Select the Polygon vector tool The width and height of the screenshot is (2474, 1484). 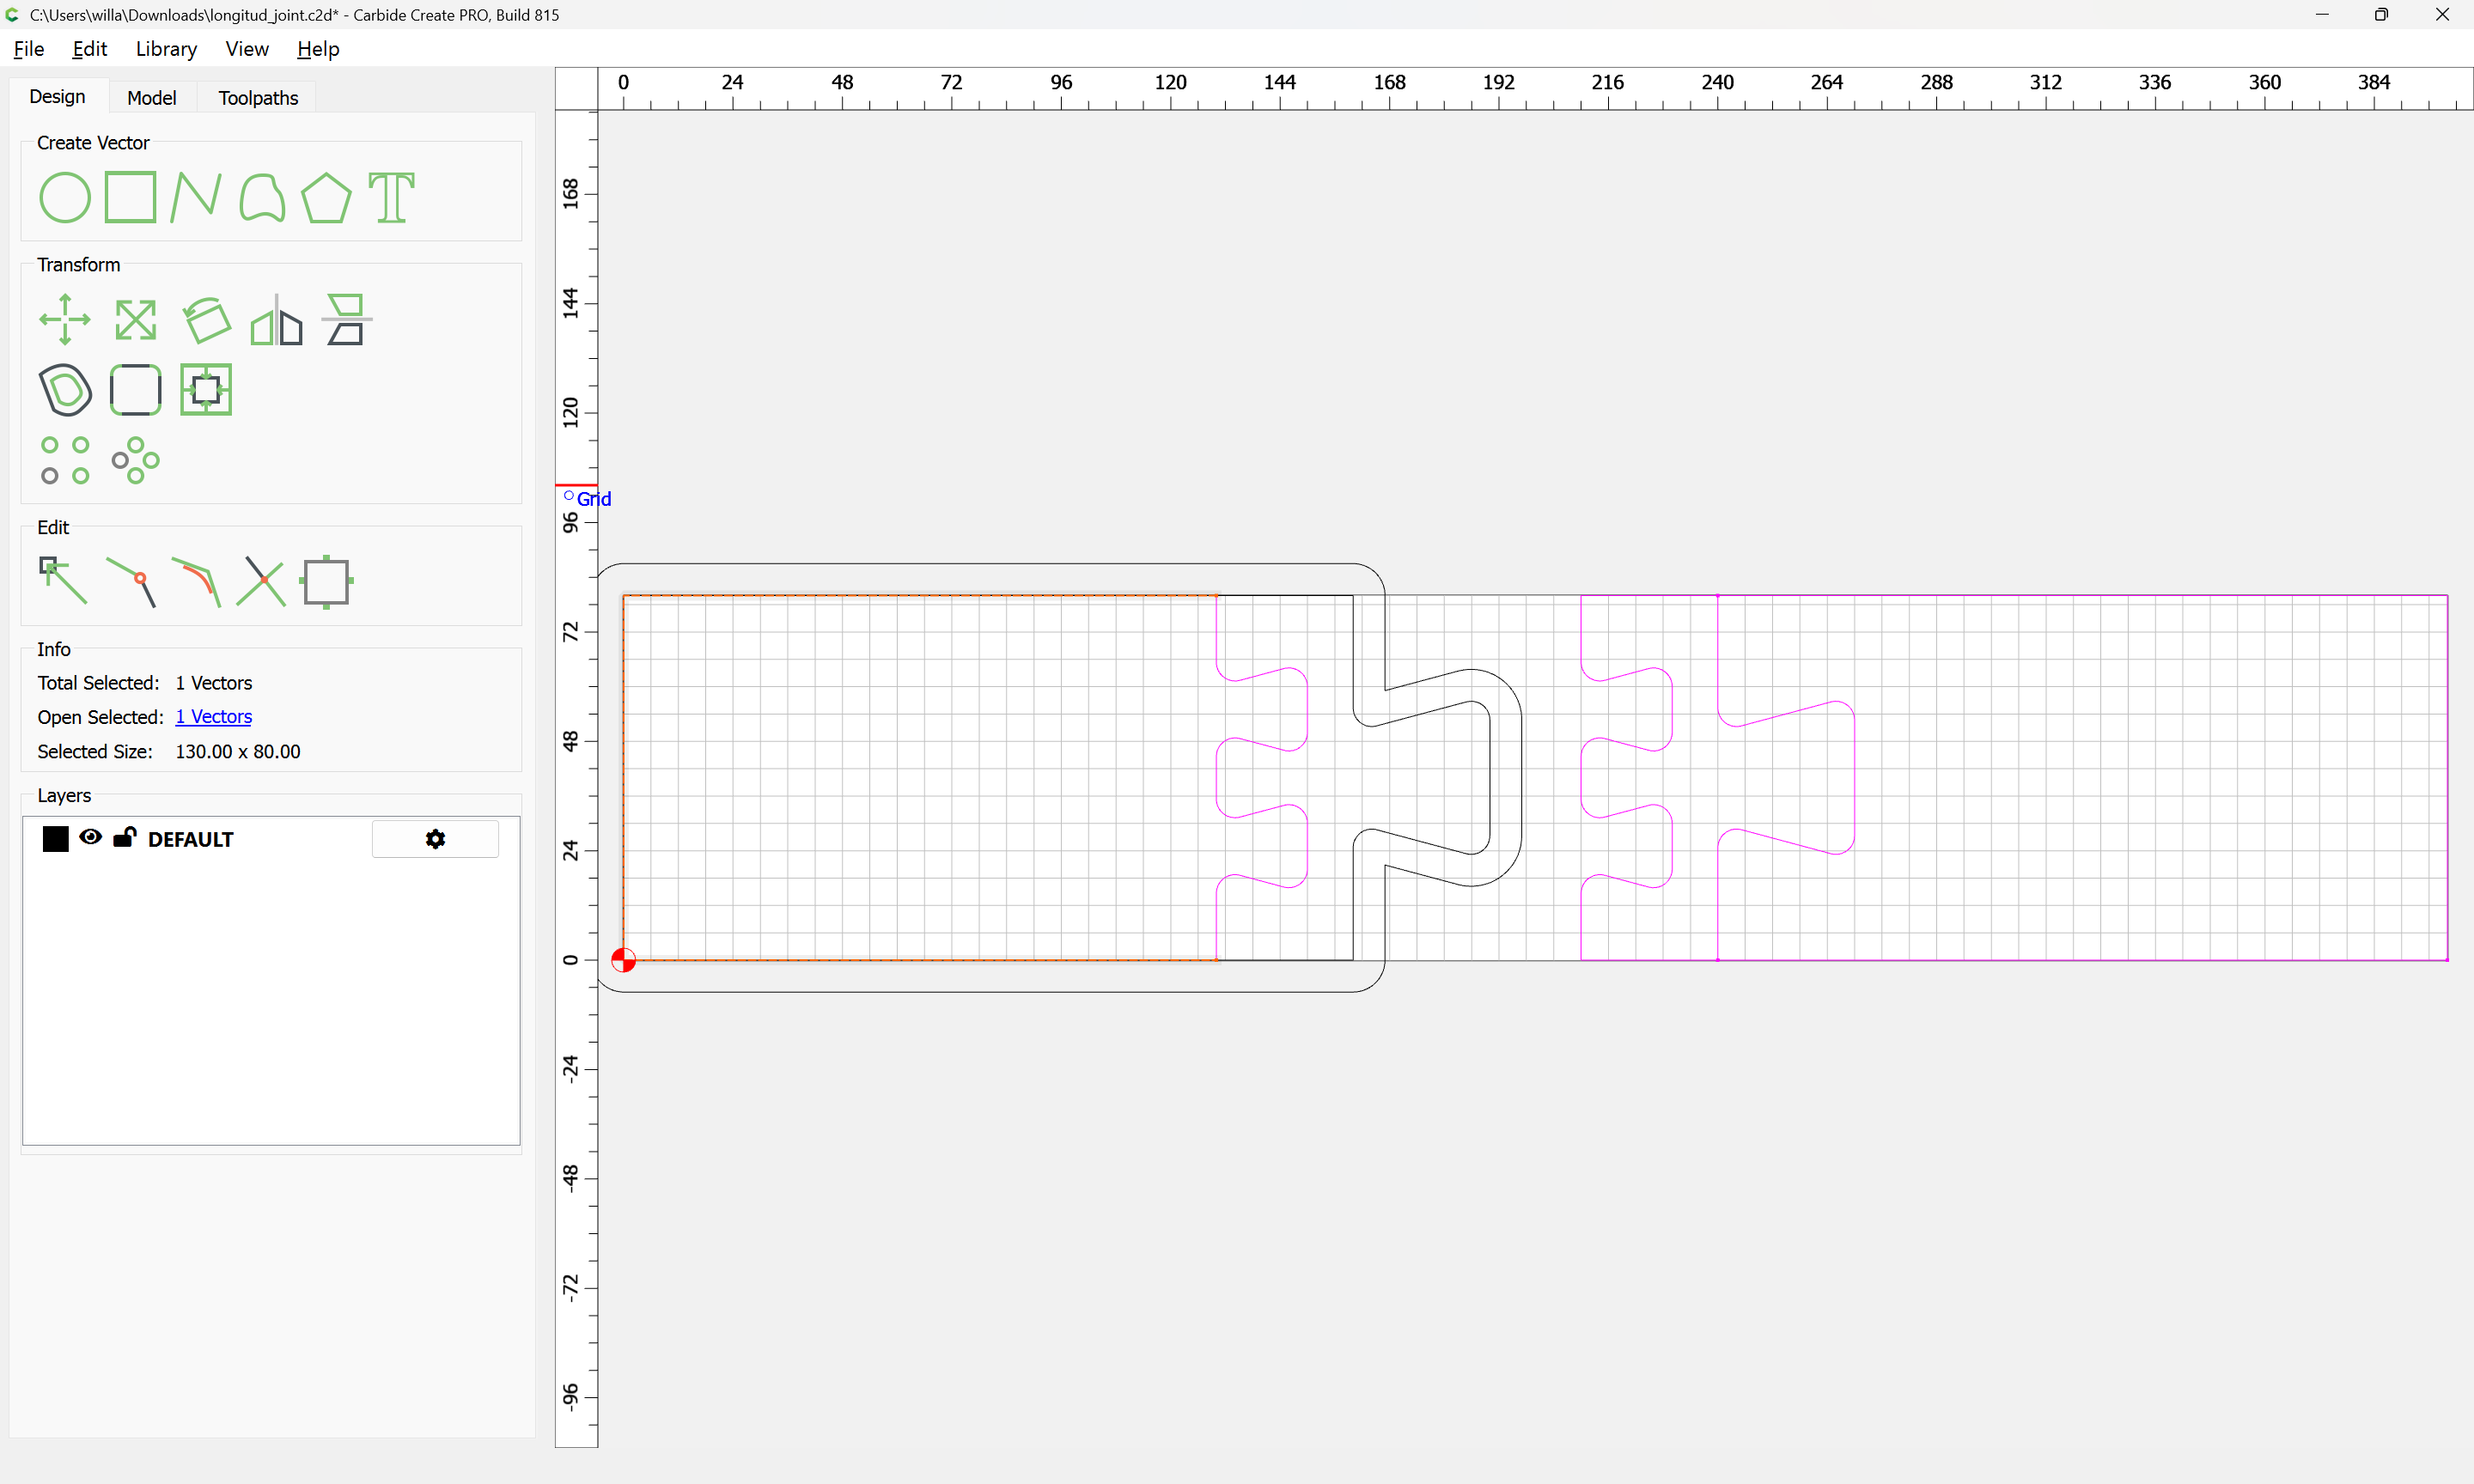pyautogui.click(x=326, y=197)
